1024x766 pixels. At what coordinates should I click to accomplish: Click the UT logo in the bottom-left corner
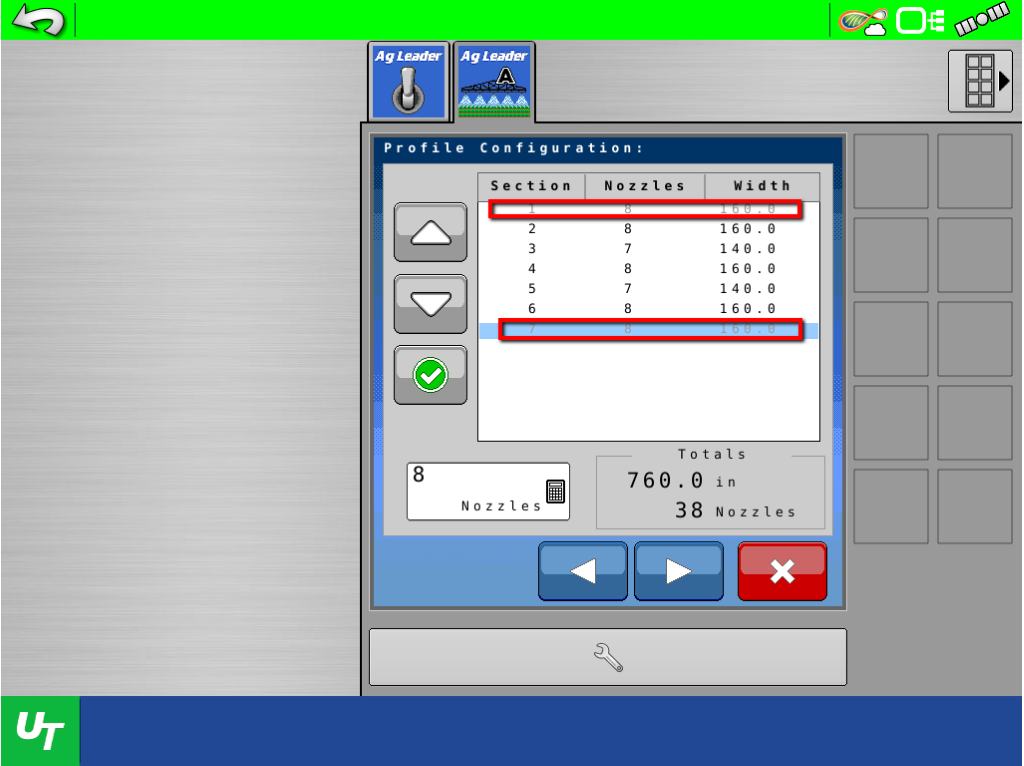tap(39, 730)
